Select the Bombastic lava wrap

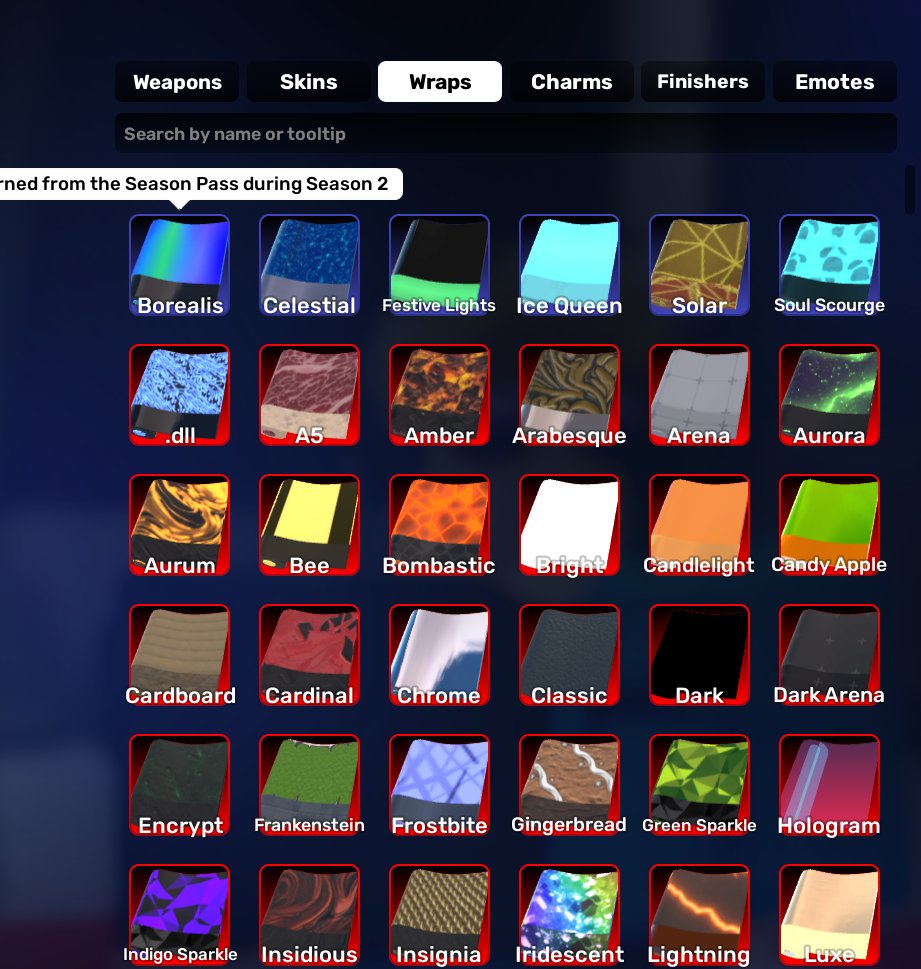coord(439,525)
